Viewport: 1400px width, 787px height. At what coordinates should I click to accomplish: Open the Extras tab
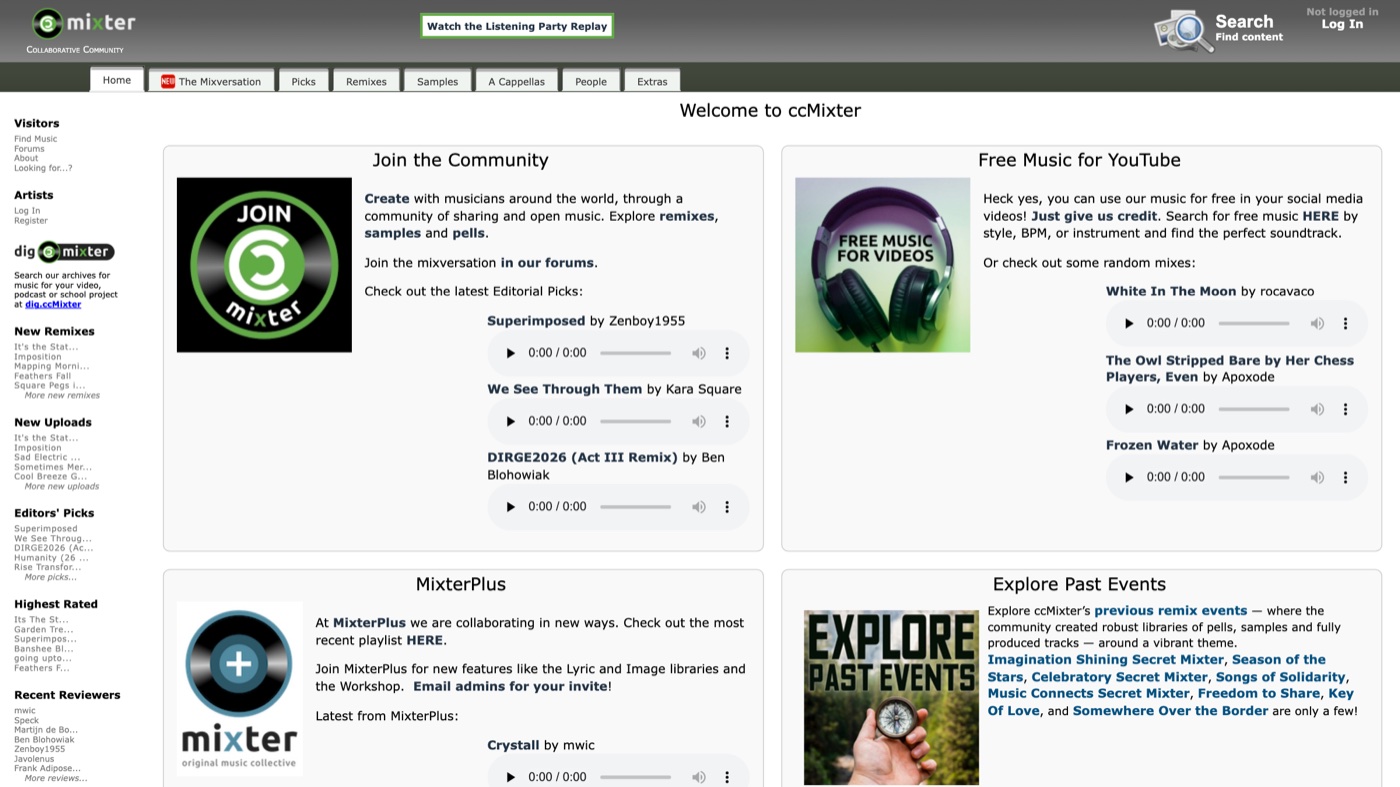click(x=652, y=81)
